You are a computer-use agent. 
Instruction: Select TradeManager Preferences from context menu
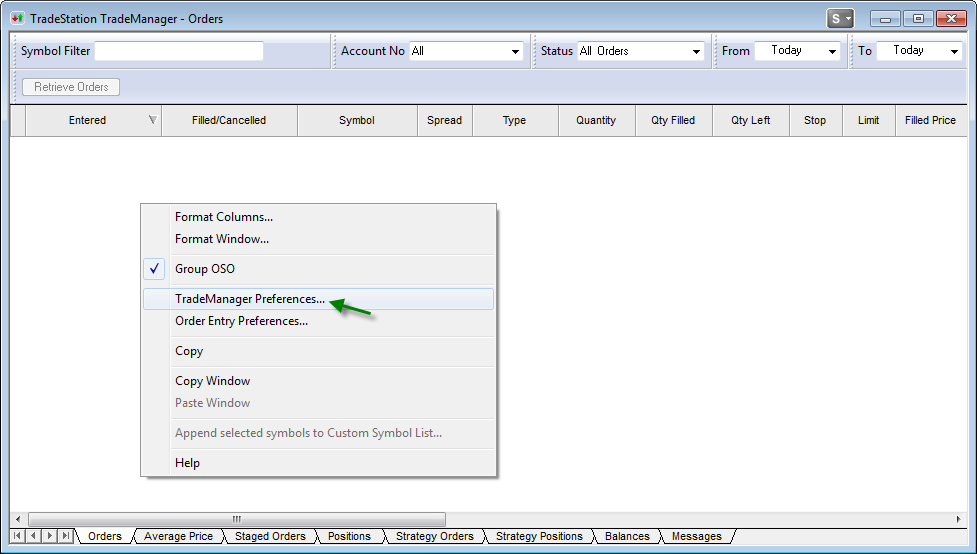click(250, 299)
